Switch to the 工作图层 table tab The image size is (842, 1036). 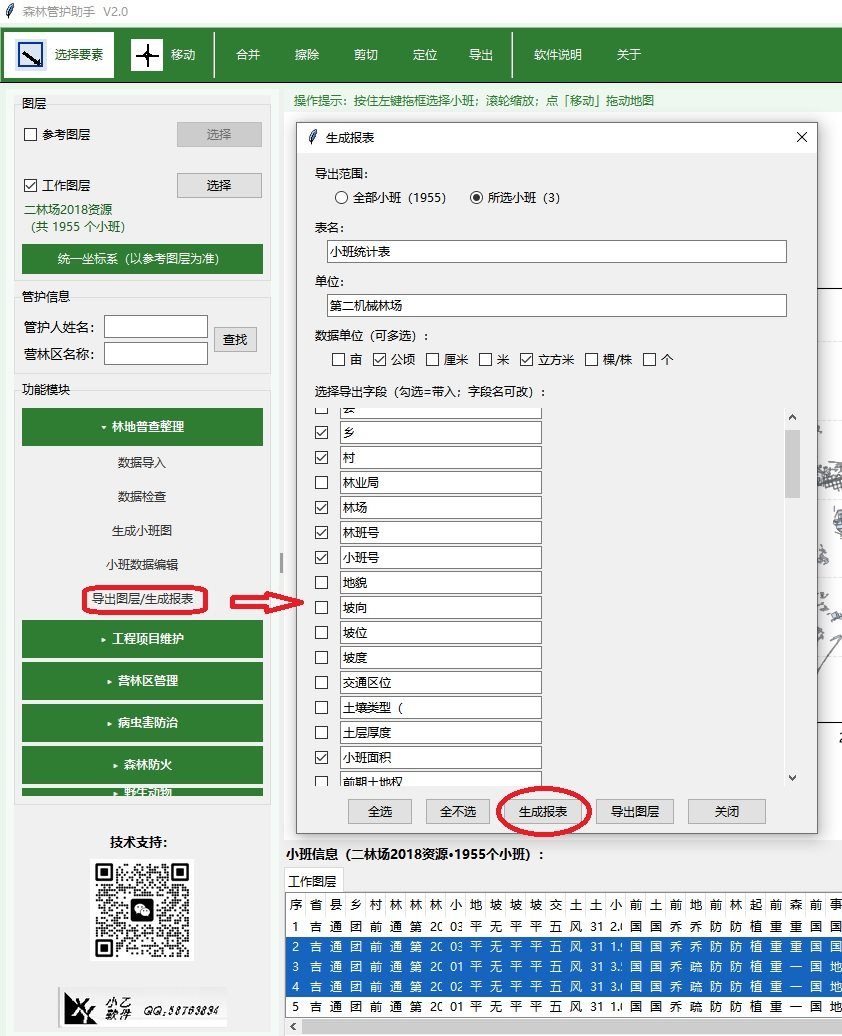pos(313,881)
